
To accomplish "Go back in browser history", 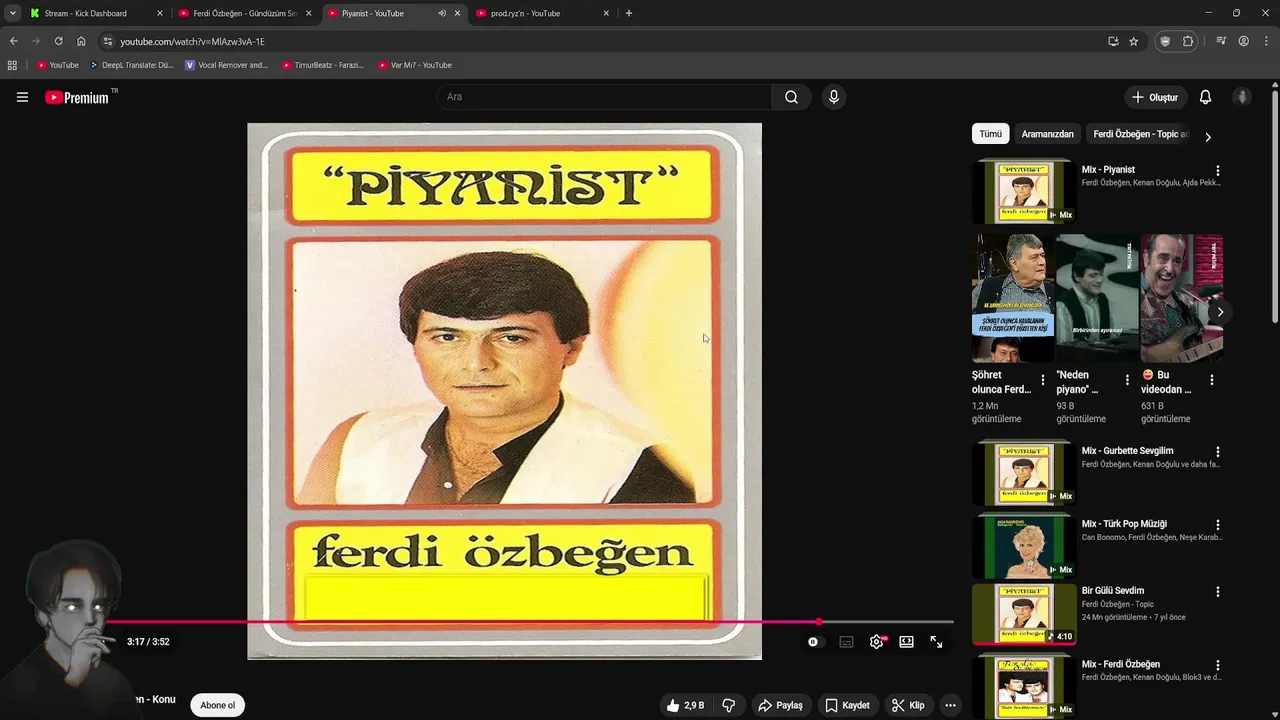I will pos(13,41).
